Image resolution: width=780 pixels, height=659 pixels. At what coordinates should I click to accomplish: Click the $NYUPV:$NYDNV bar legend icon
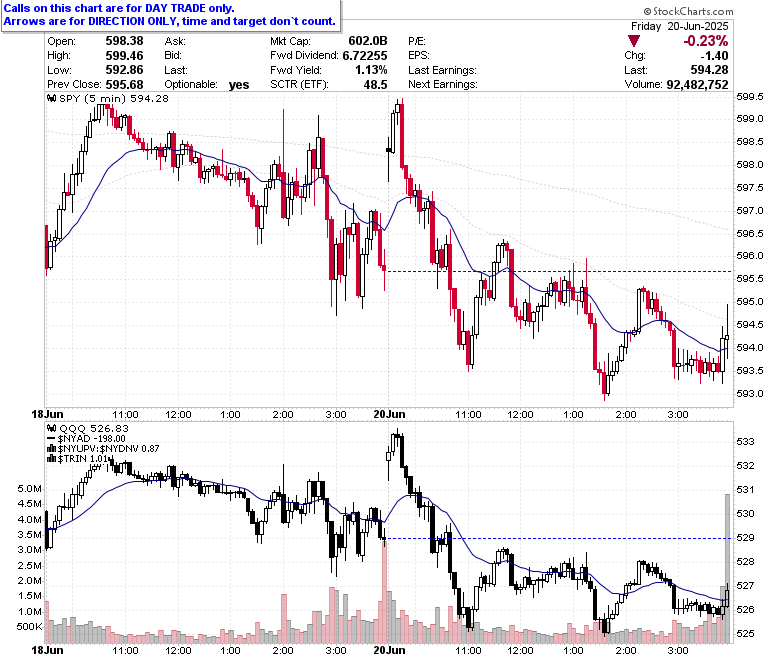(51, 449)
